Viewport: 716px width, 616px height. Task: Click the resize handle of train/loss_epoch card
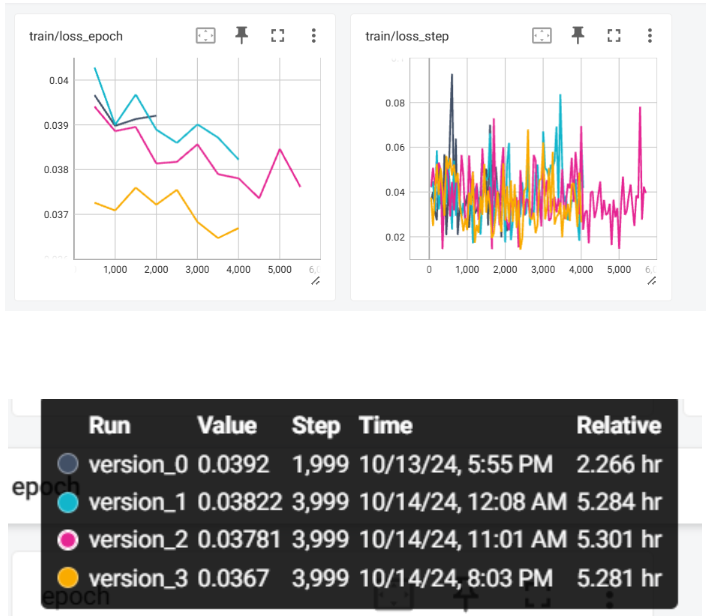tap(316, 281)
